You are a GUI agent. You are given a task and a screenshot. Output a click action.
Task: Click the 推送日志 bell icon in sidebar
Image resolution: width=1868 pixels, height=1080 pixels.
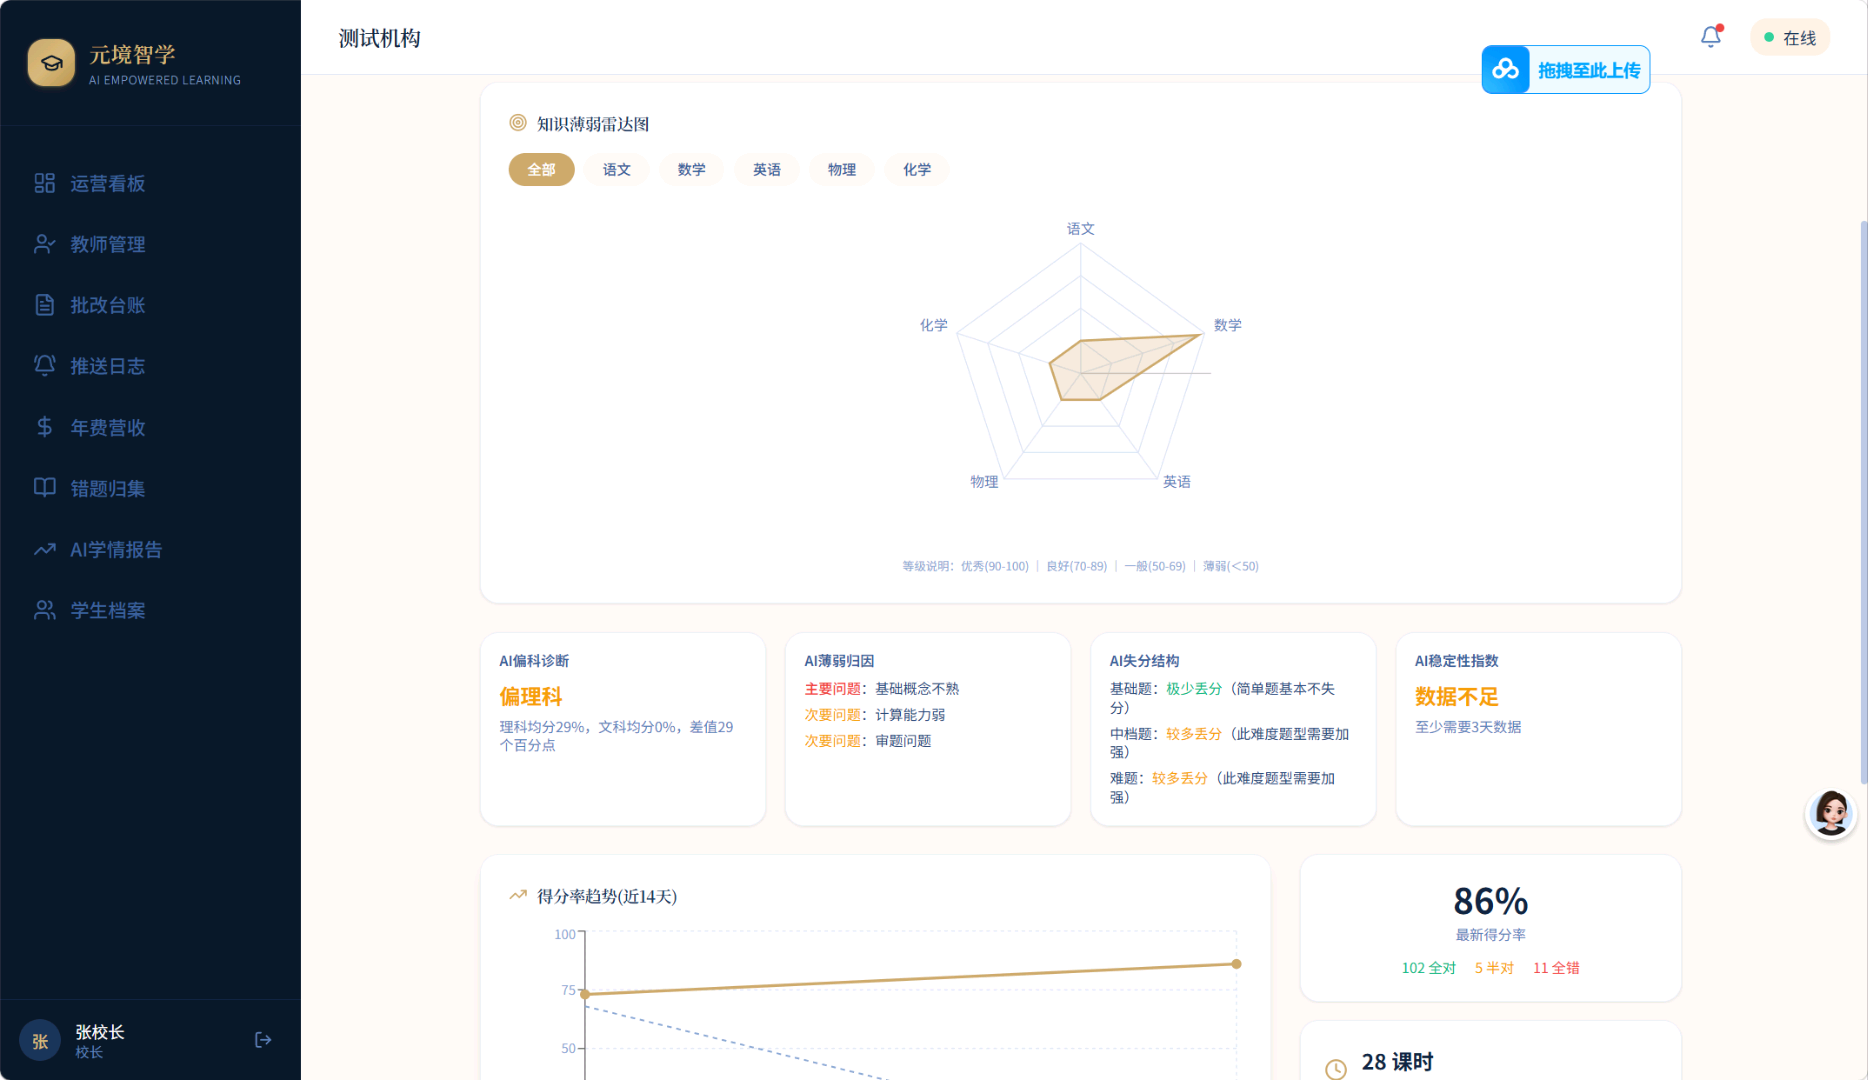(x=44, y=366)
